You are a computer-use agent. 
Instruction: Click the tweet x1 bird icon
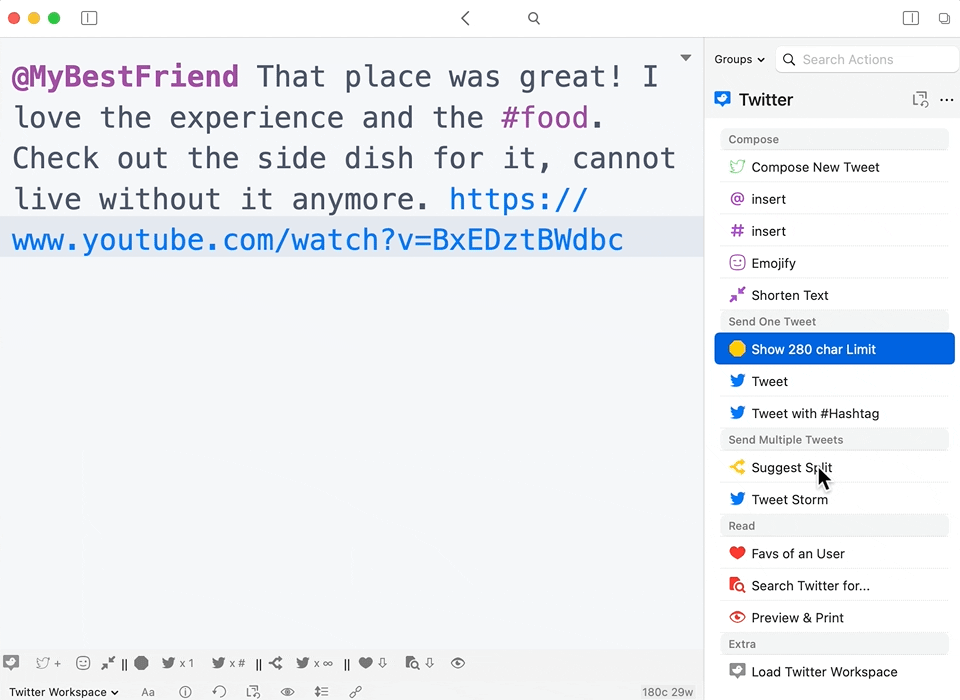point(178,663)
